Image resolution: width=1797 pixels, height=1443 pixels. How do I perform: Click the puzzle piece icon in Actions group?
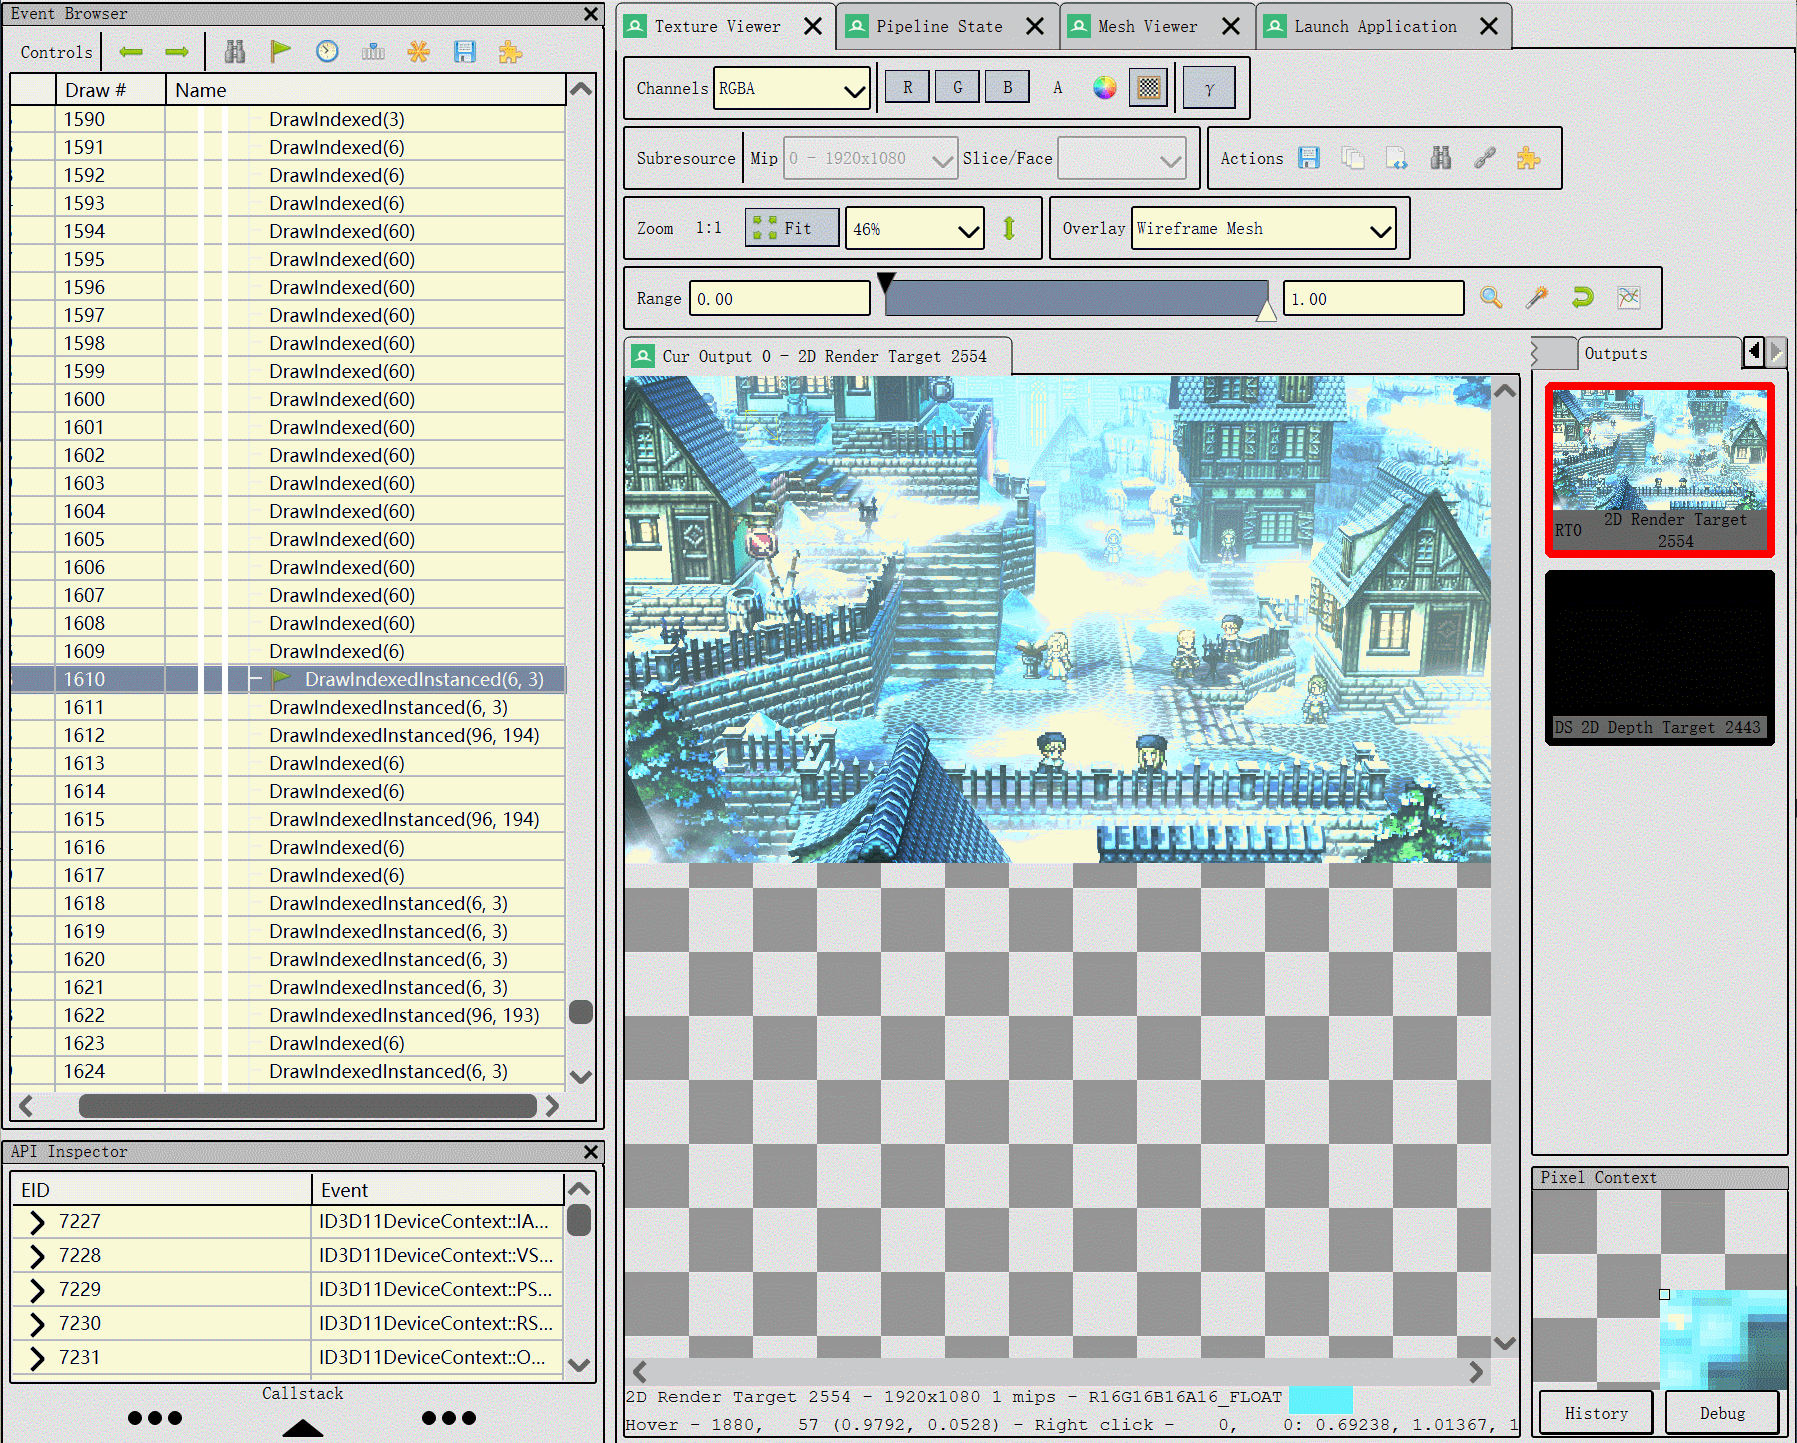(1529, 158)
